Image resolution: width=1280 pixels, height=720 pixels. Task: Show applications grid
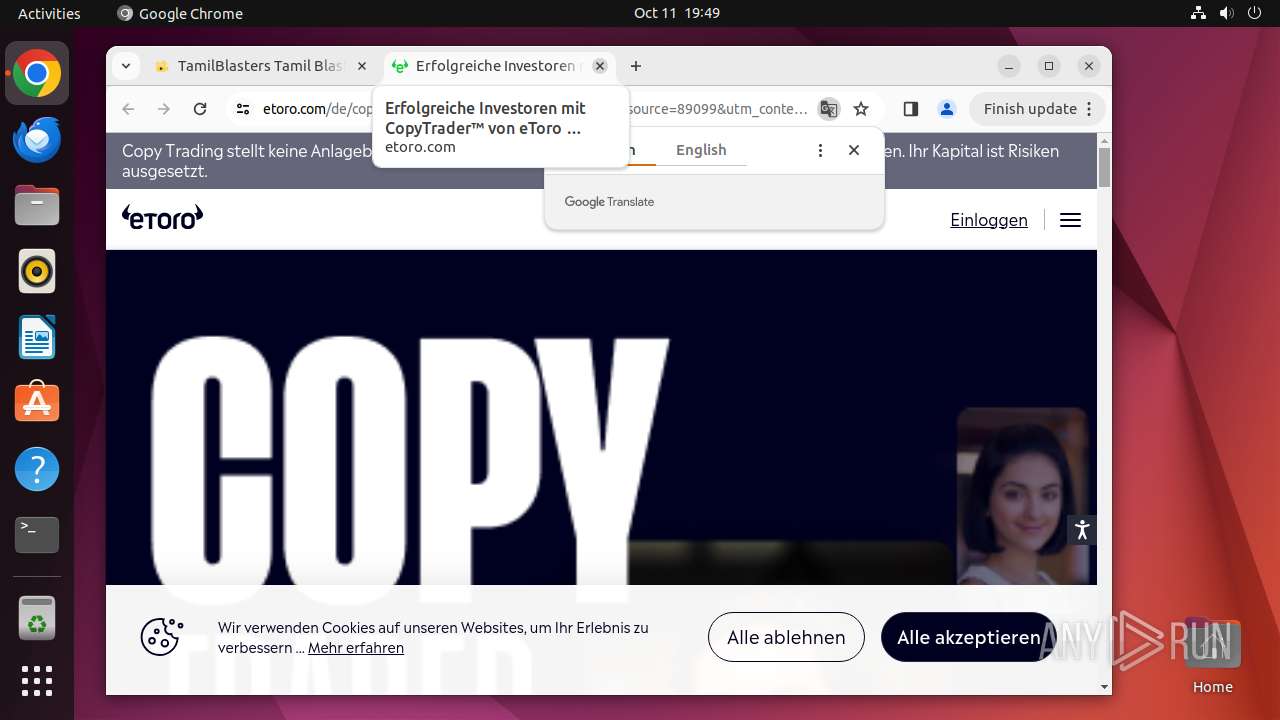pos(37,681)
